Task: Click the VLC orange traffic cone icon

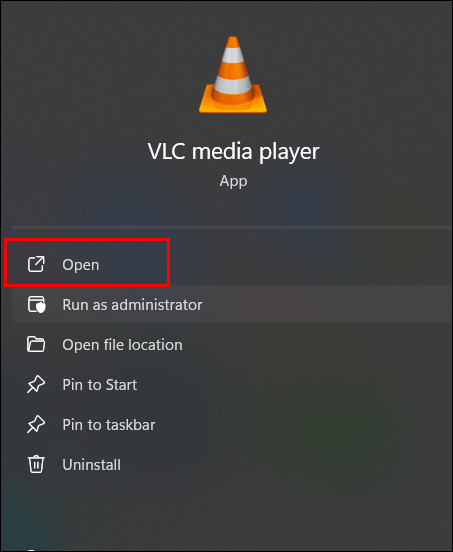Action: coord(233,75)
